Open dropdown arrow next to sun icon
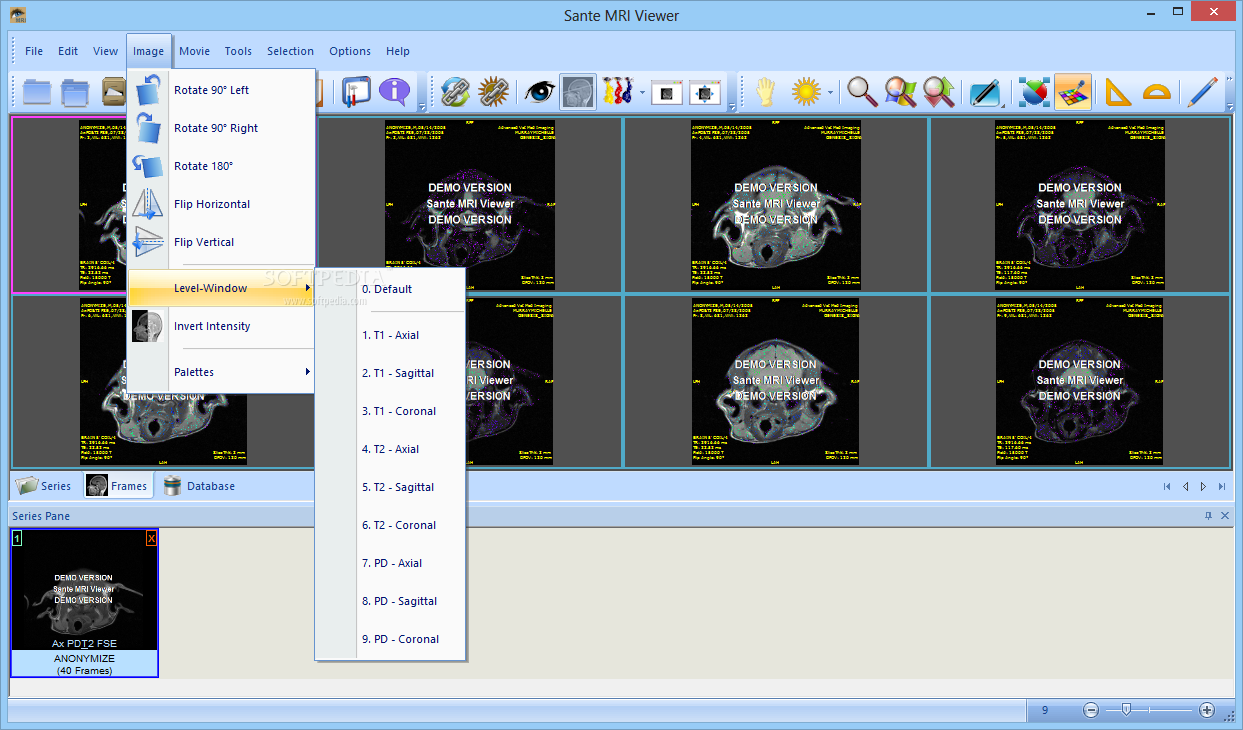This screenshot has width=1243, height=730. tap(830, 93)
